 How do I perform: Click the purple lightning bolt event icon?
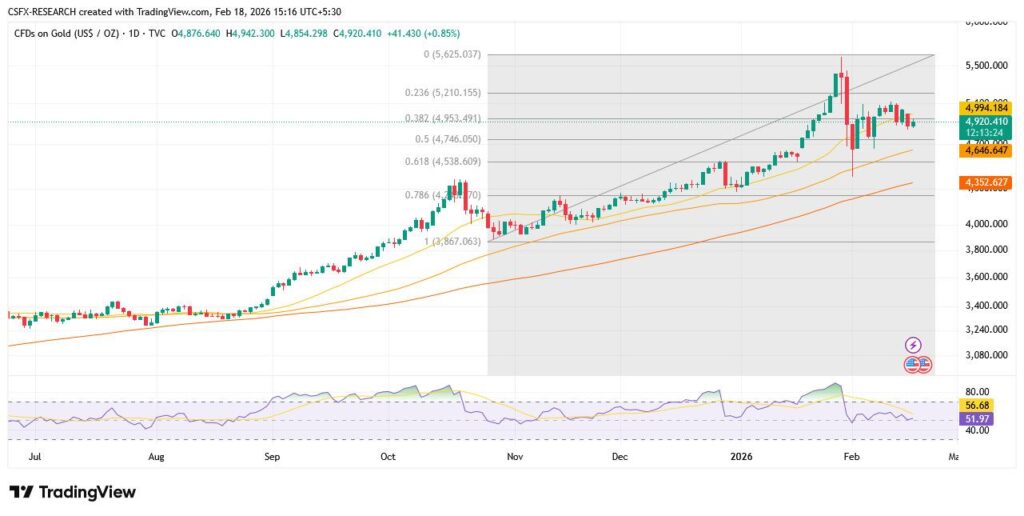point(912,344)
